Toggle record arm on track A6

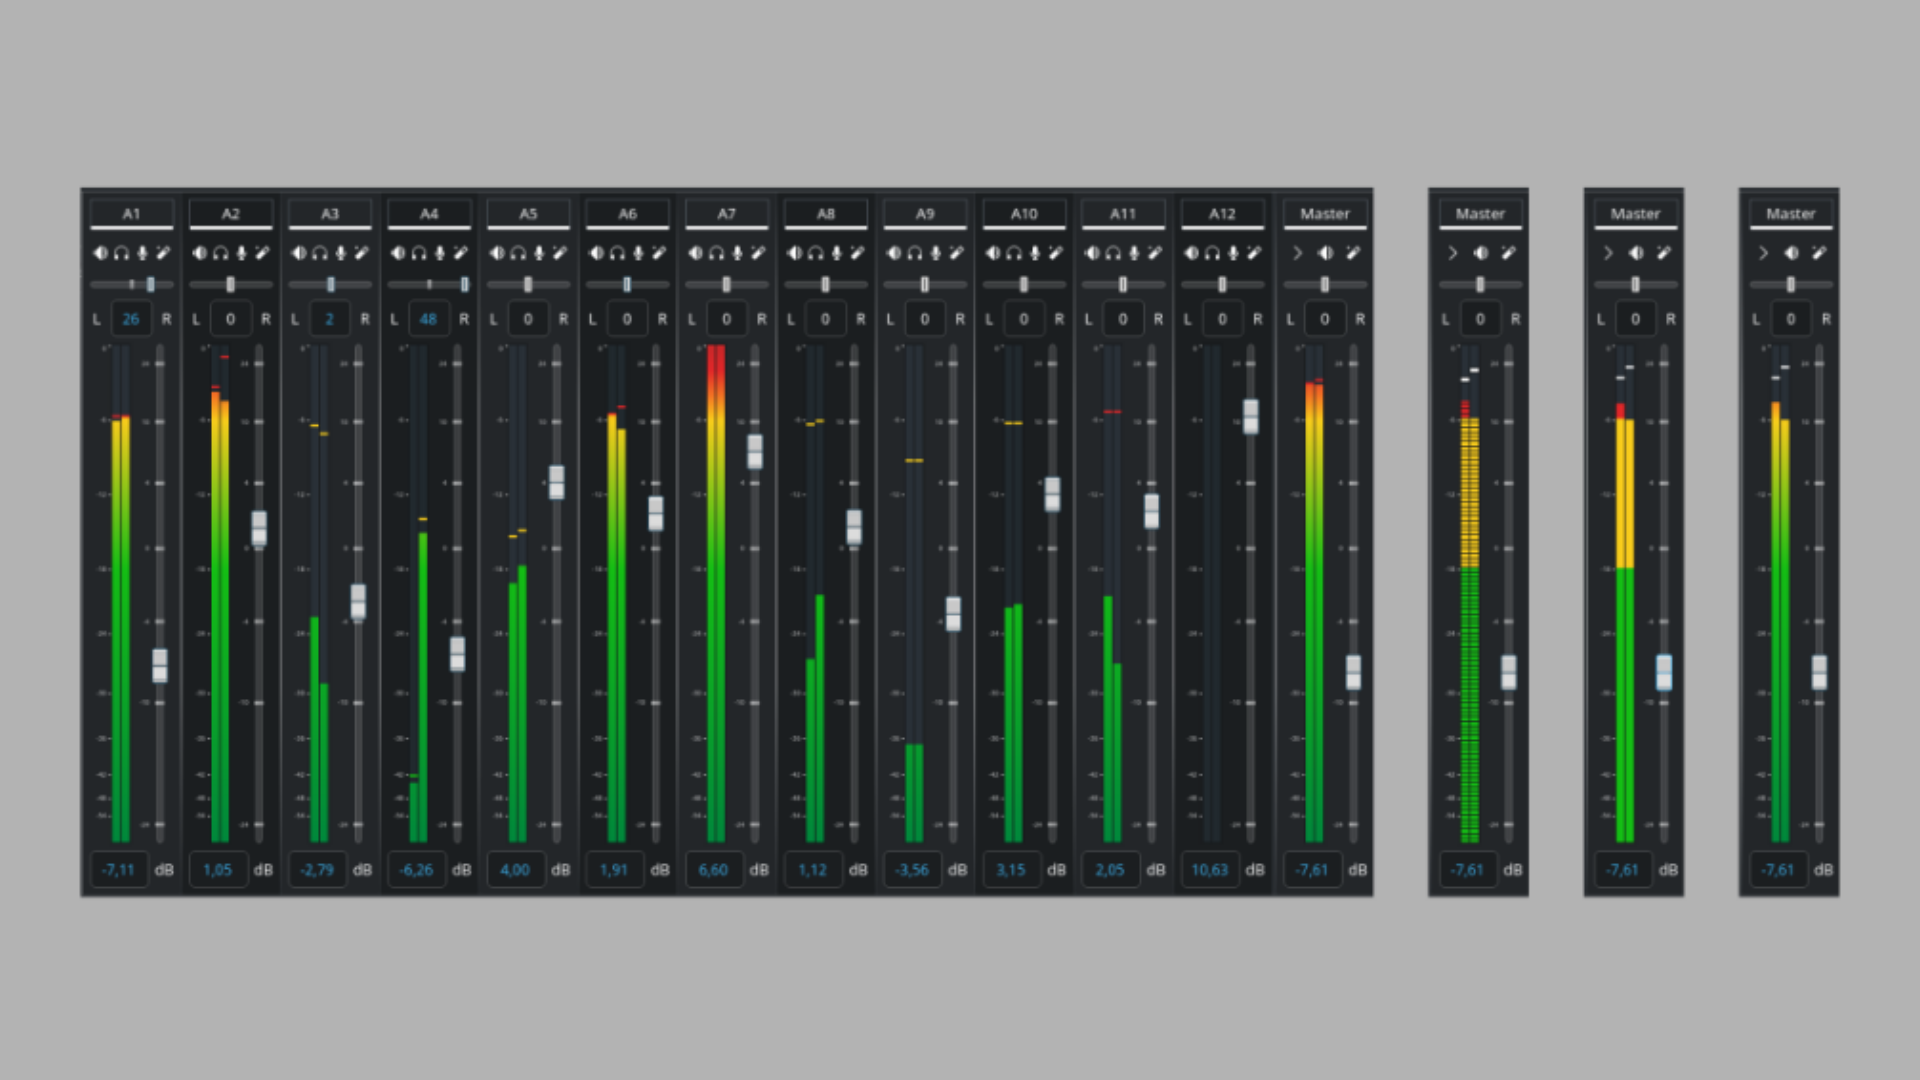click(x=636, y=253)
